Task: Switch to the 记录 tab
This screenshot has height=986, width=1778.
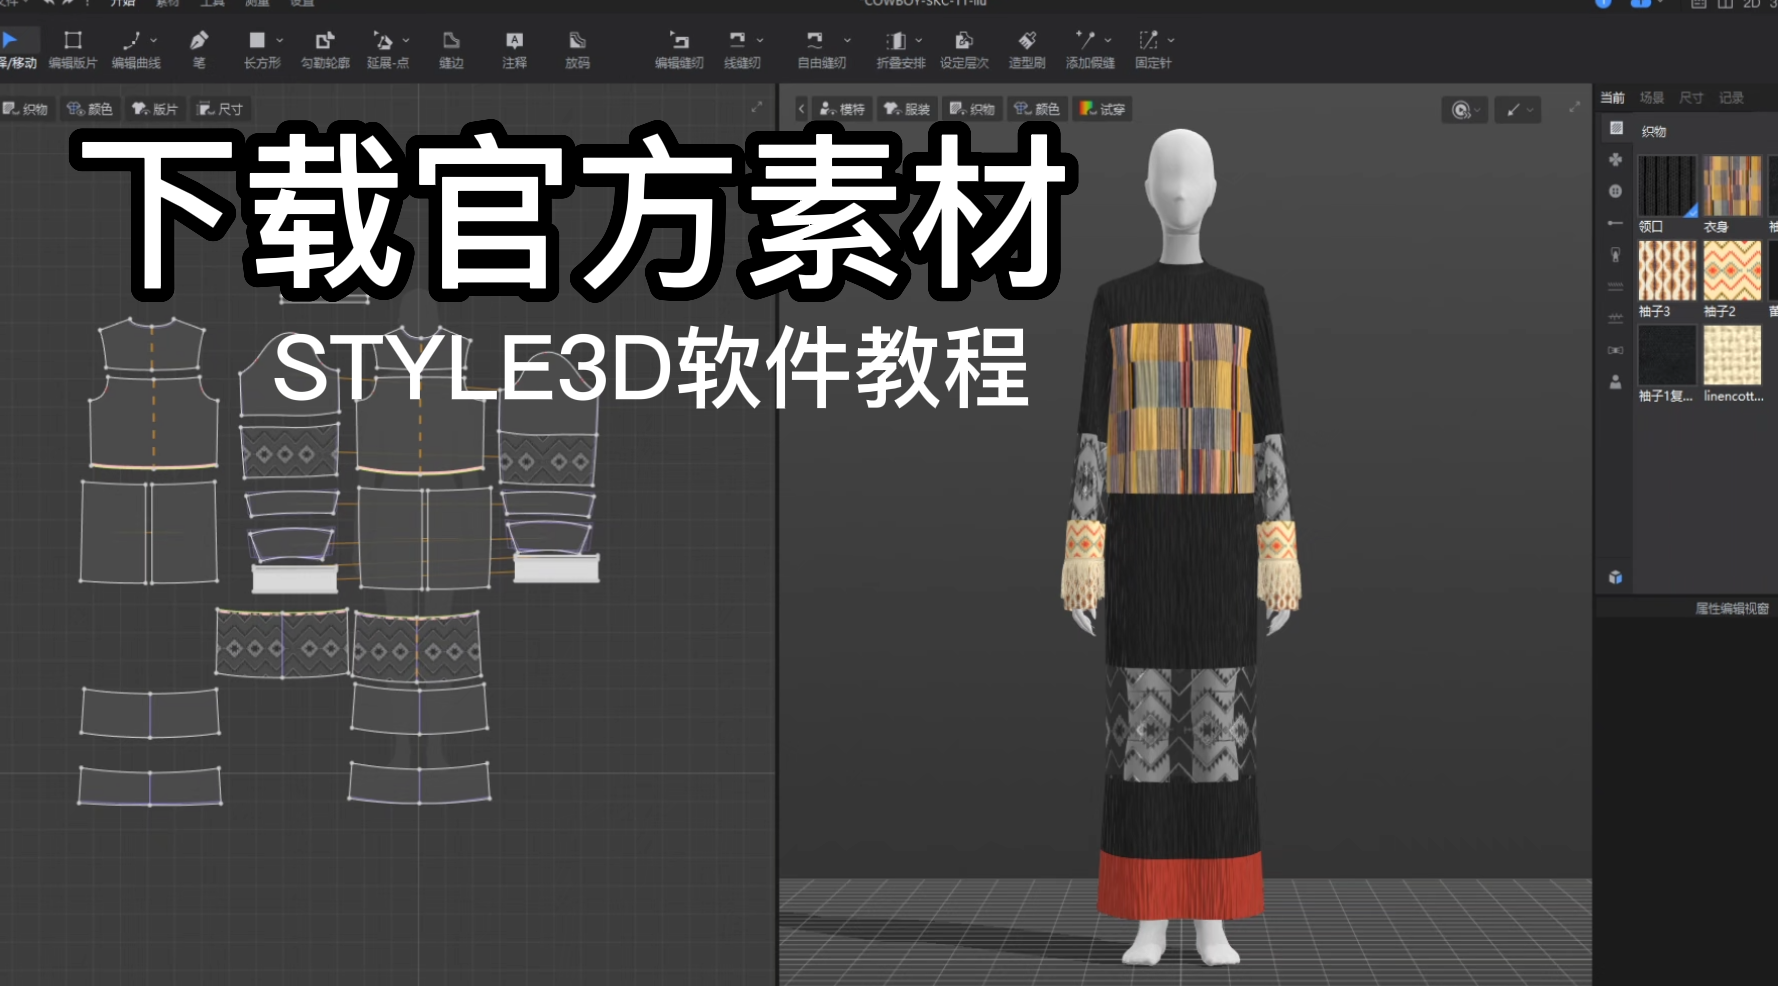Action: 1731,98
